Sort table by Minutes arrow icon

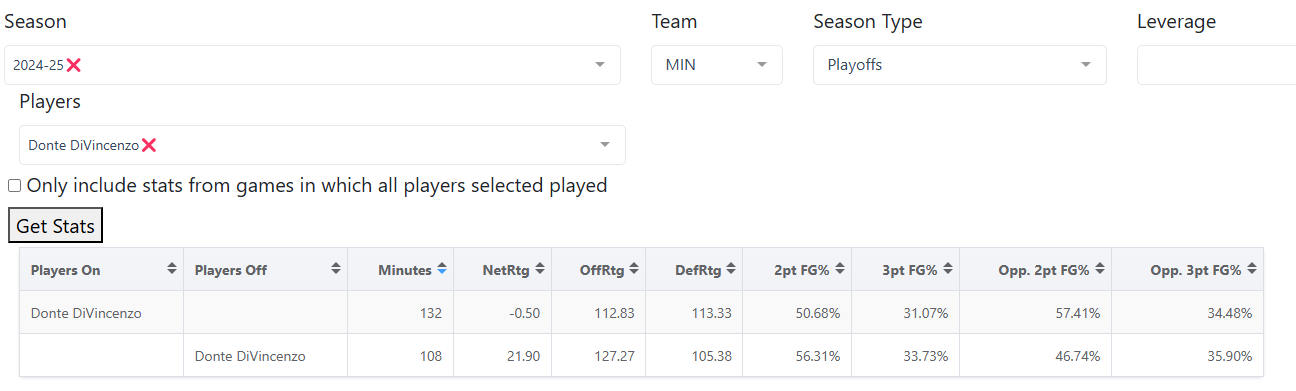441,270
